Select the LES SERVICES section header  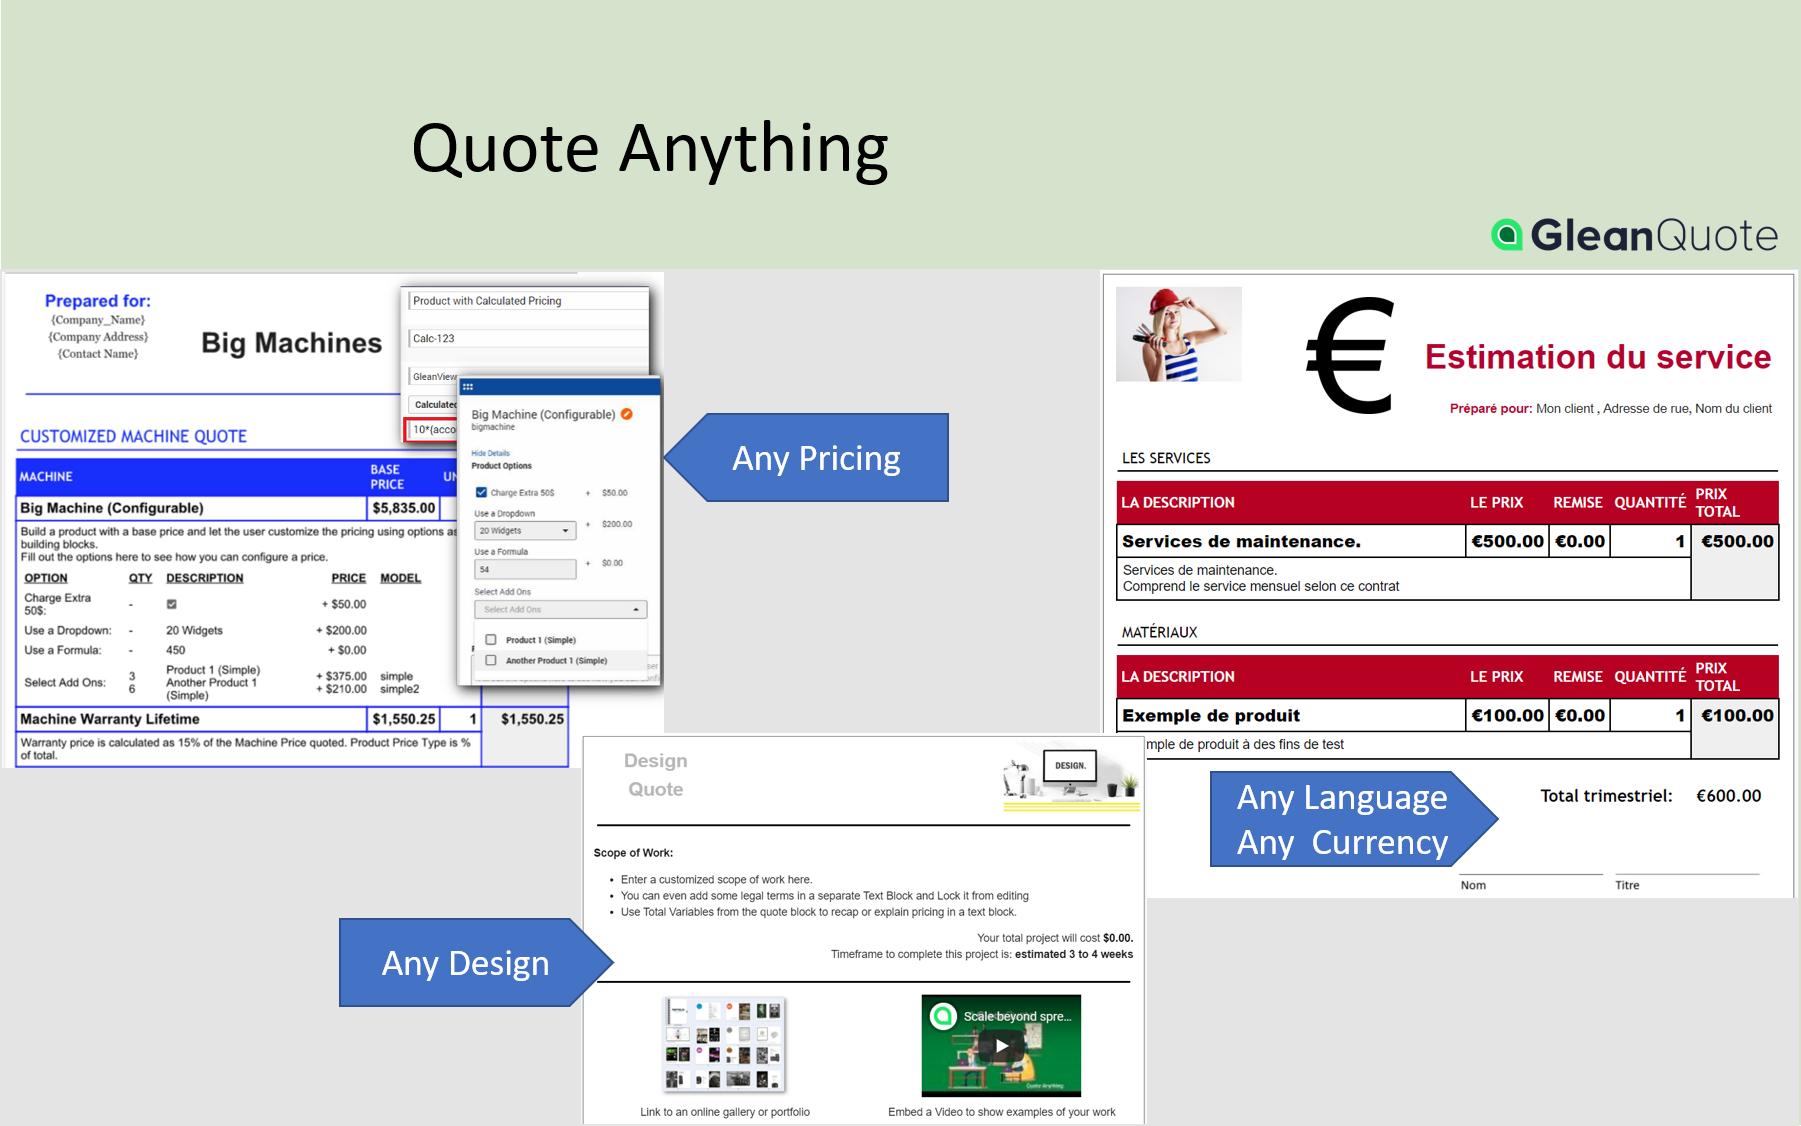[1166, 458]
